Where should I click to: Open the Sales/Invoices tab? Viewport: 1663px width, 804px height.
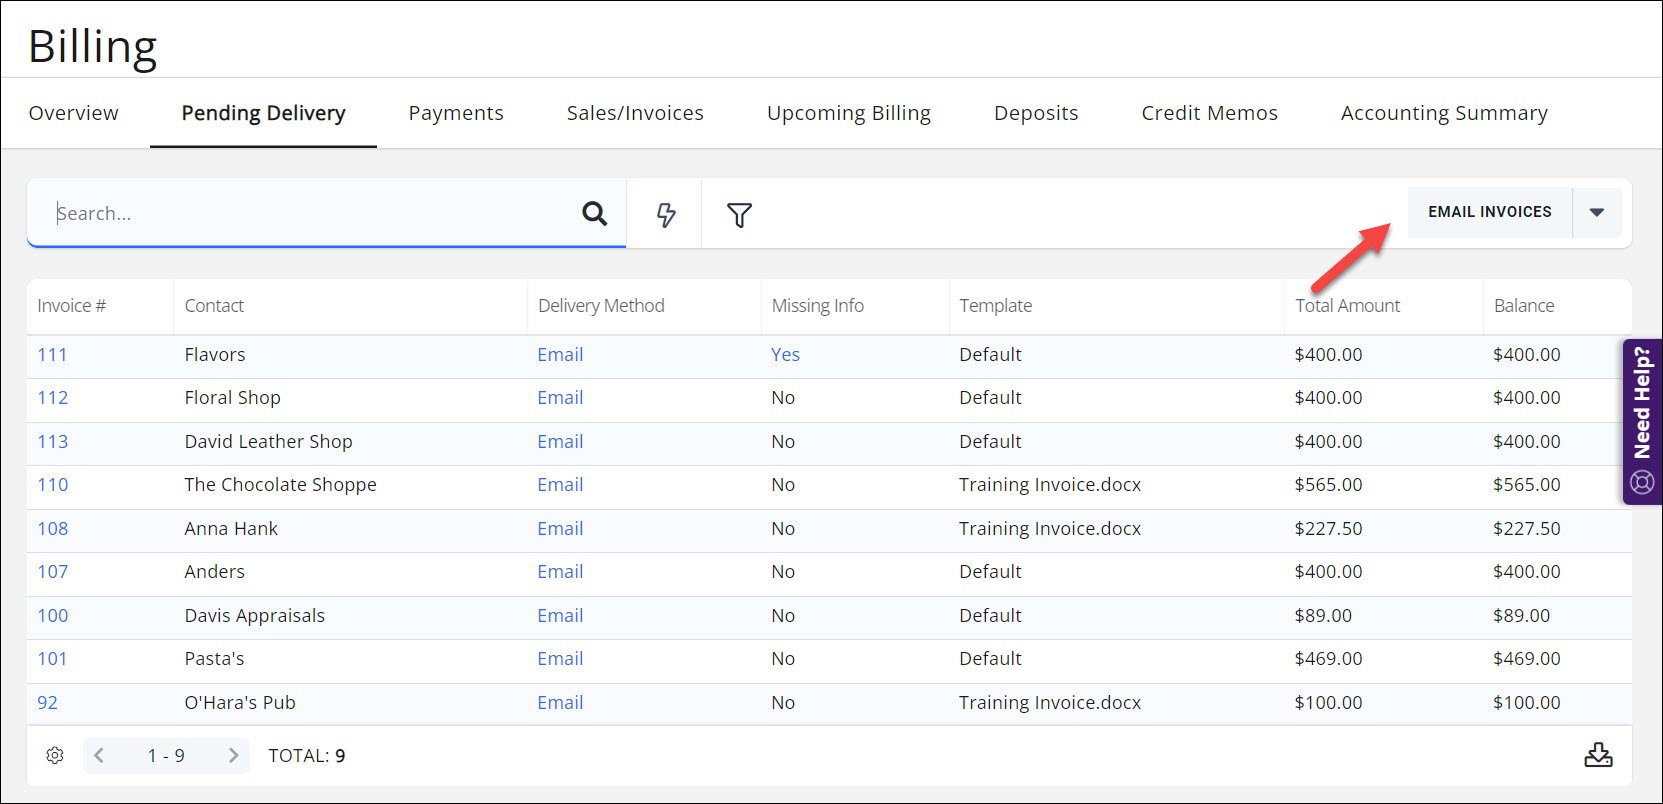pos(635,113)
